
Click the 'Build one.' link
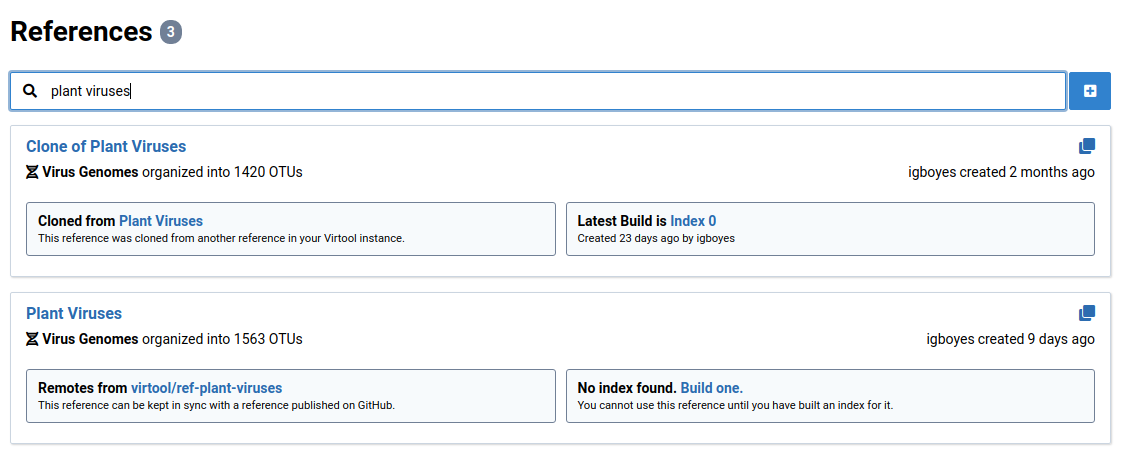click(711, 388)
